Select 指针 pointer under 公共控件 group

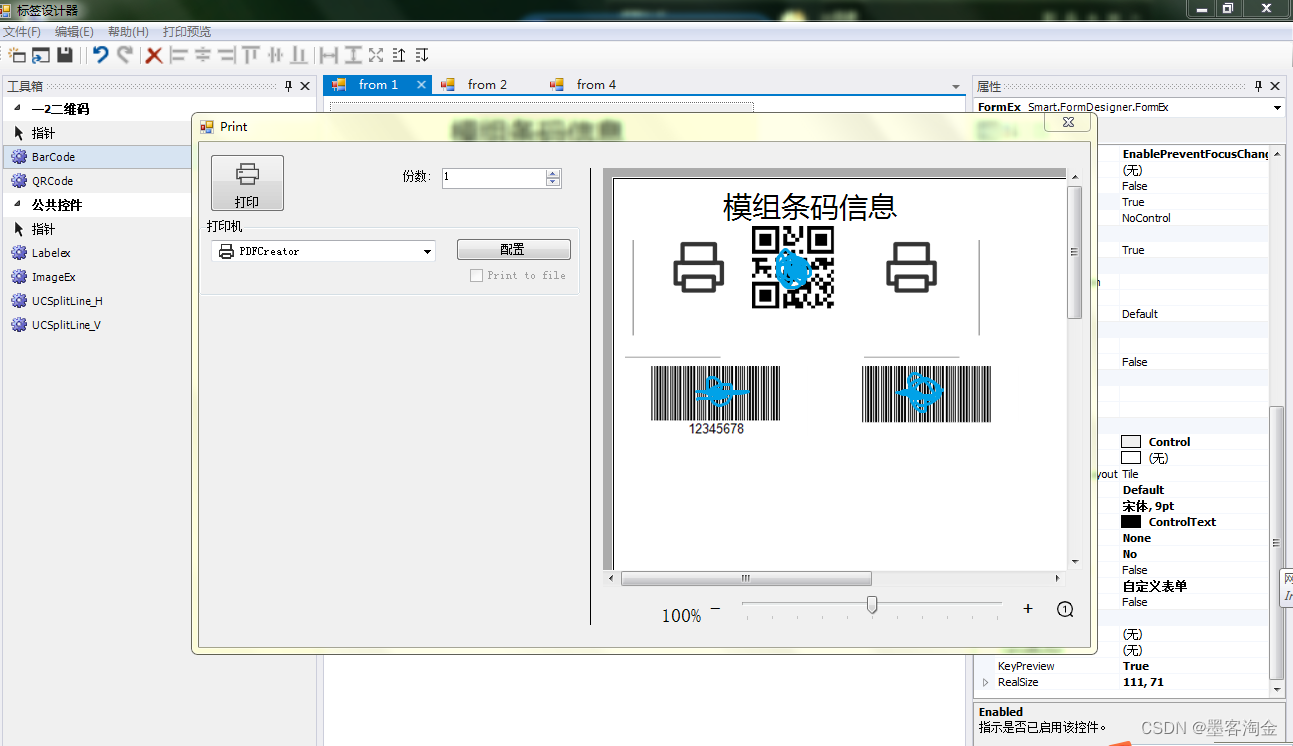pyautogui.click(x=98, y=229)
